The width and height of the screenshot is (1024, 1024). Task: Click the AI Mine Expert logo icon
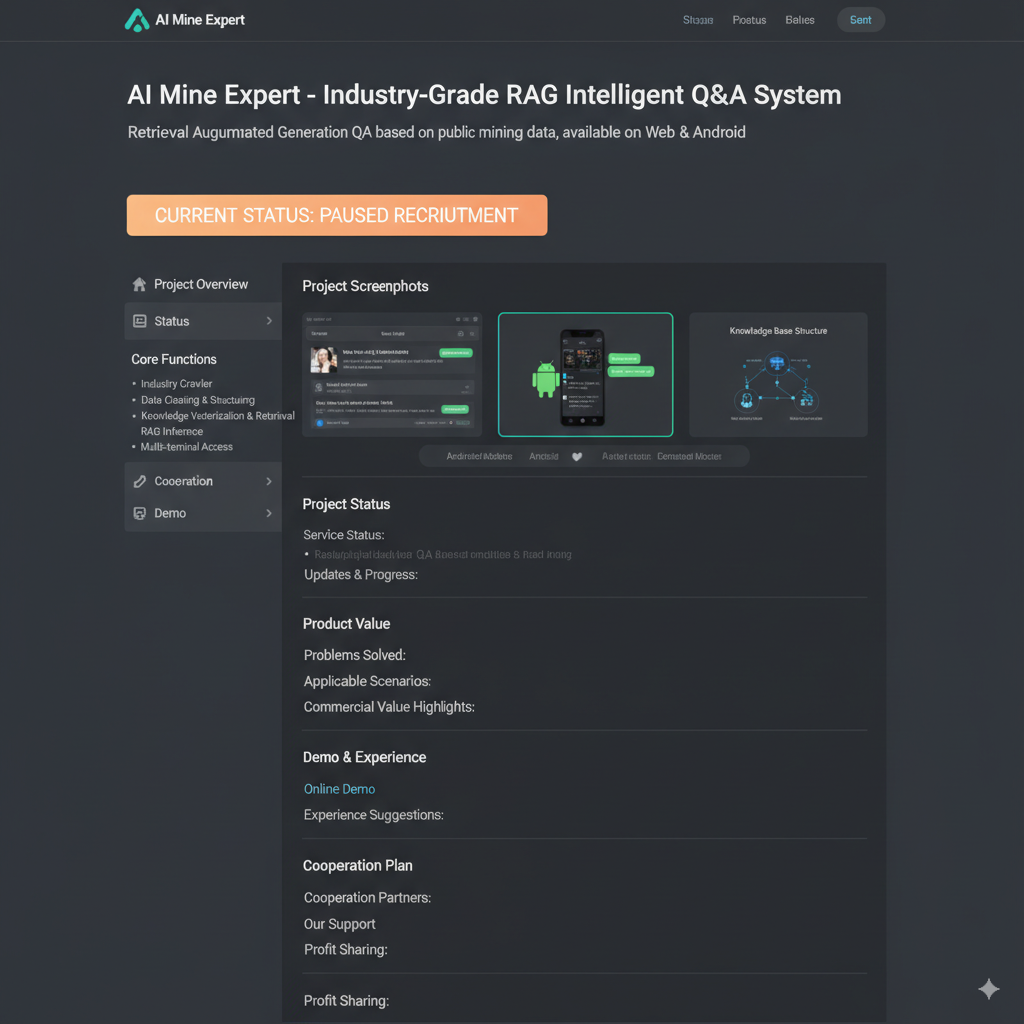point(136,20)
